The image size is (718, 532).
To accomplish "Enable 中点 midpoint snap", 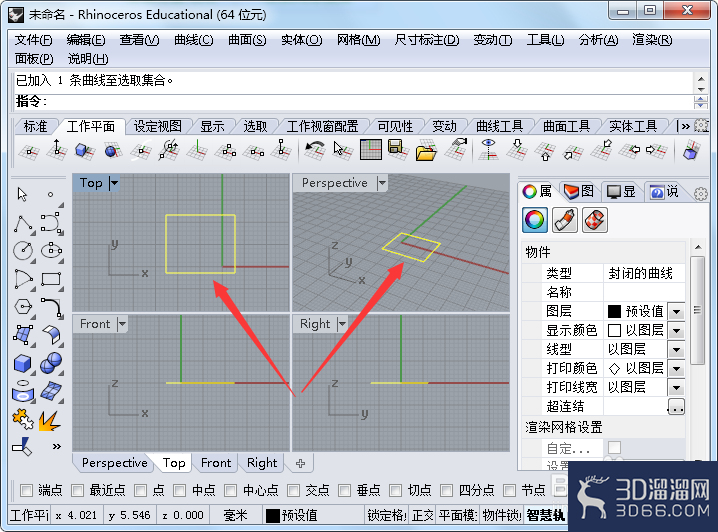I will [180, 490].
